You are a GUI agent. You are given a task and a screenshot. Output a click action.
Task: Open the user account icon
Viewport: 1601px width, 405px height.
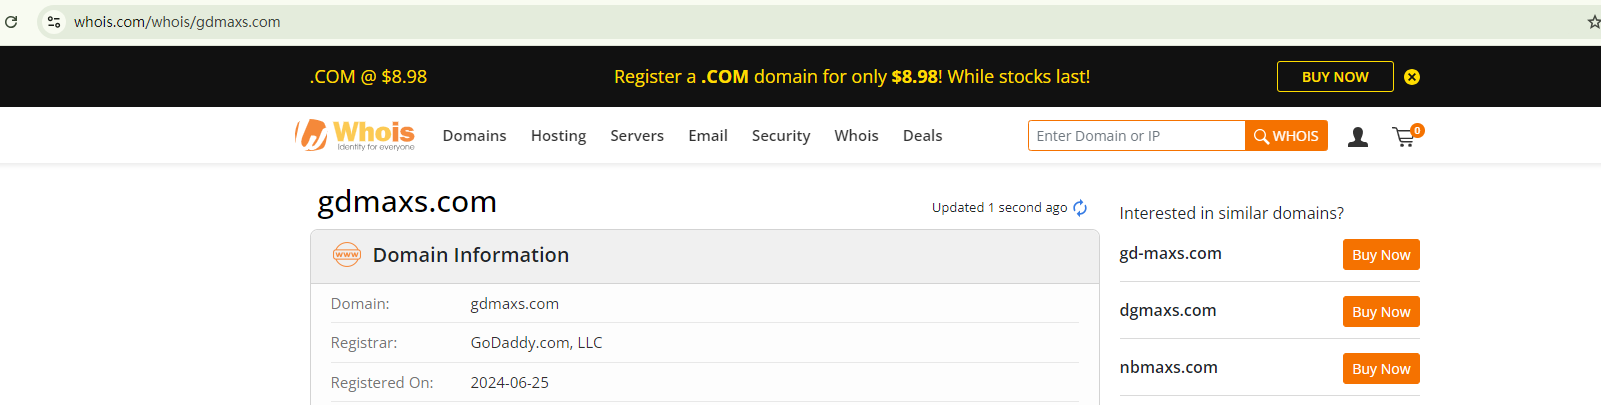click(1357, 137)
